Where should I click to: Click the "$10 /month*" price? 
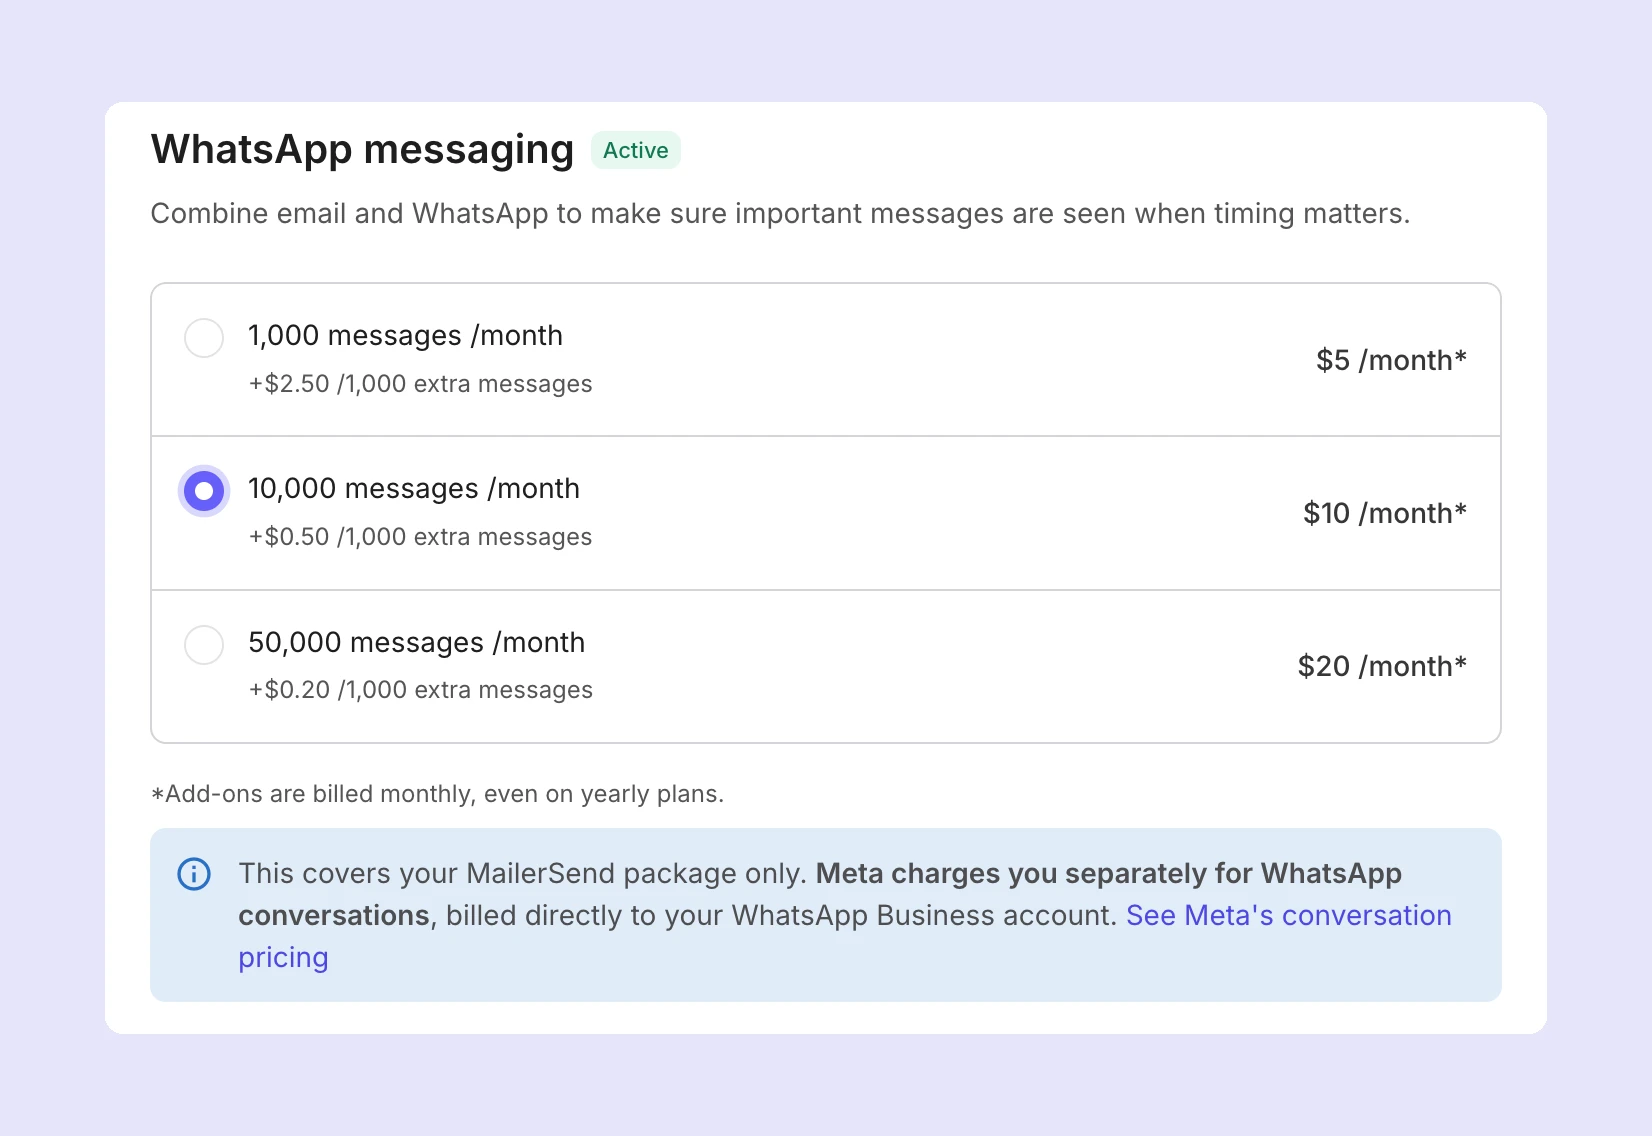coord(1385,513)
